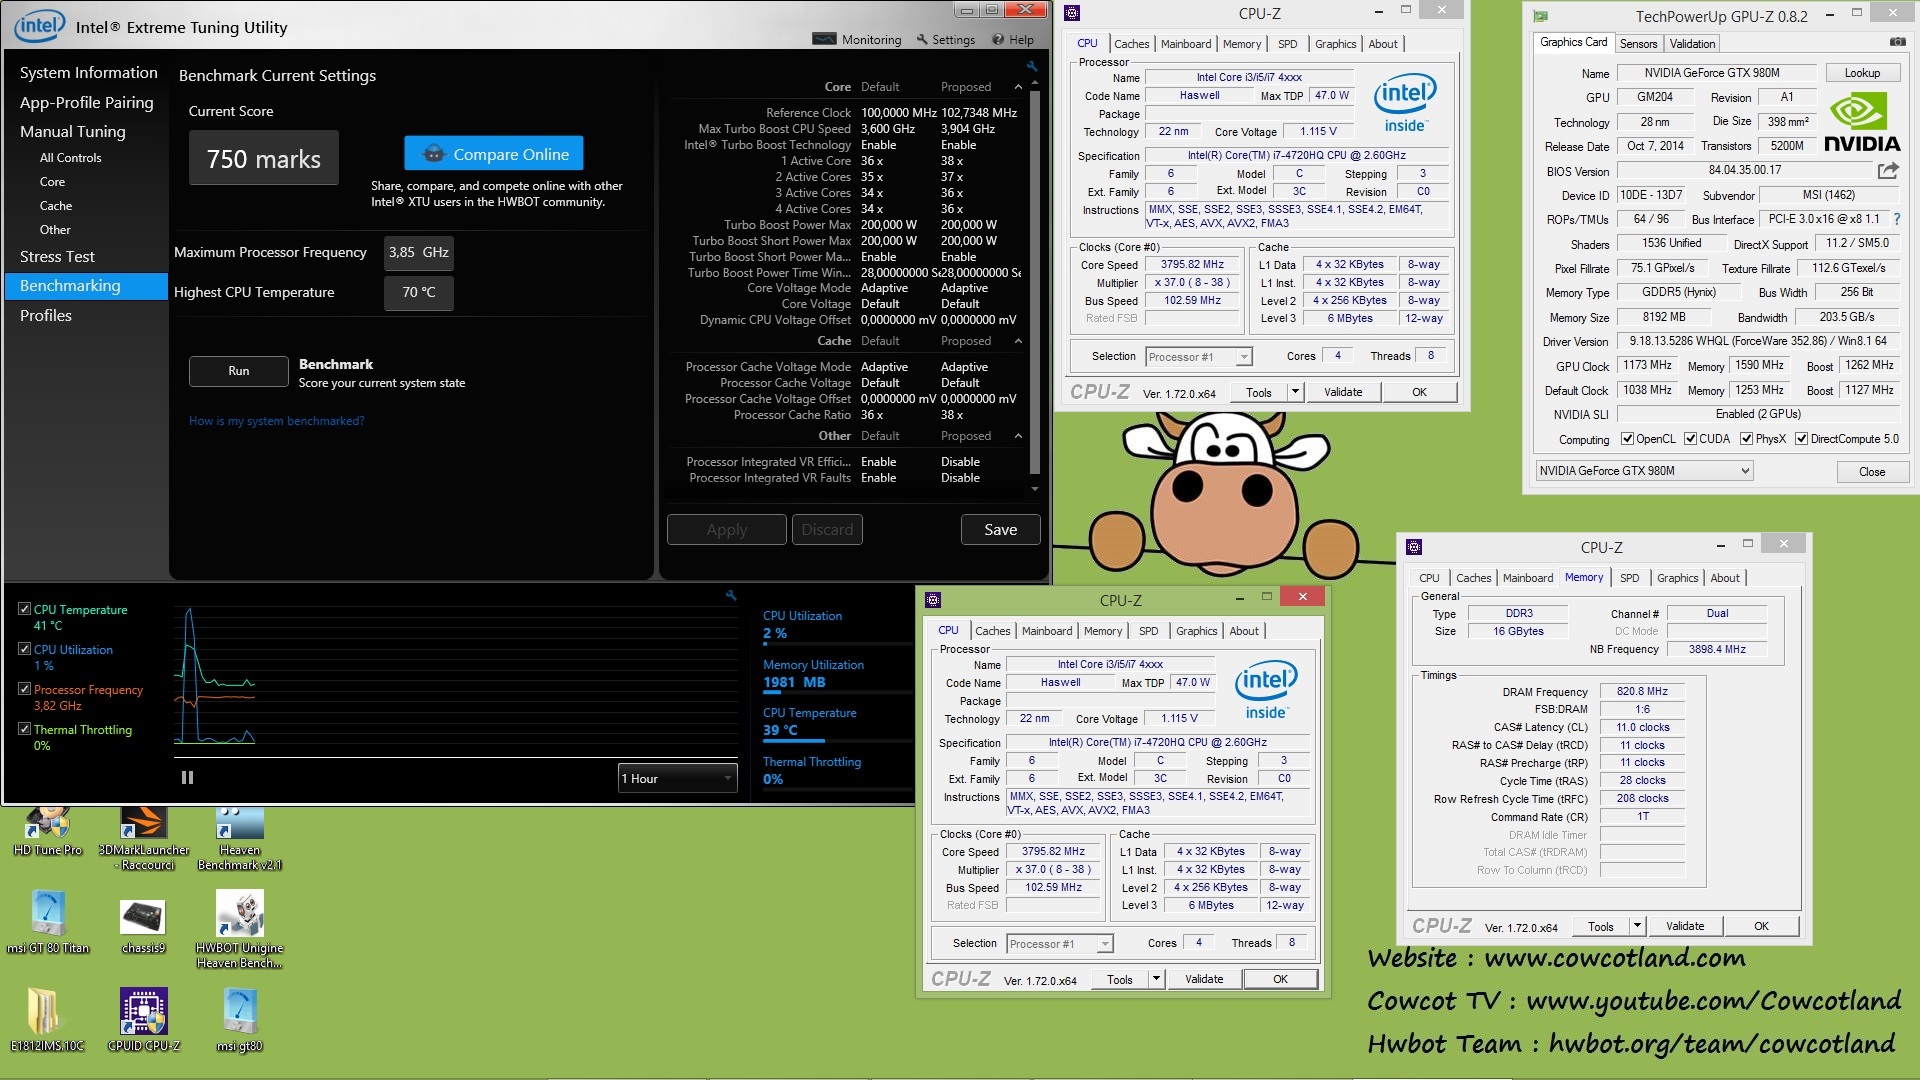Toggle Thermal Throttling graph checkbox
Image resolution: width=1920 pixels, height=1080 pixels.
pos(24,729)
